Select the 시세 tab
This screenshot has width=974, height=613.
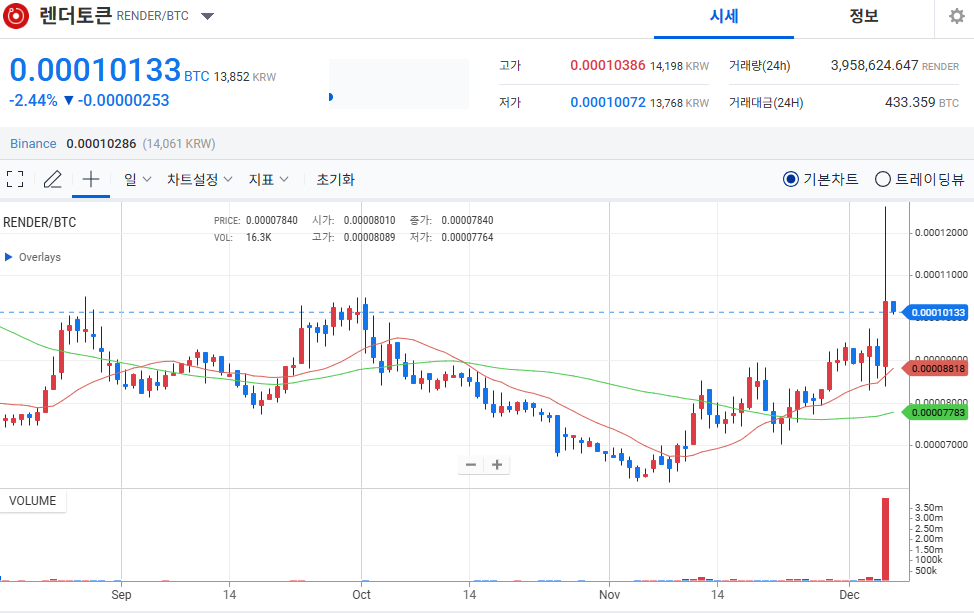pos(722,16)
